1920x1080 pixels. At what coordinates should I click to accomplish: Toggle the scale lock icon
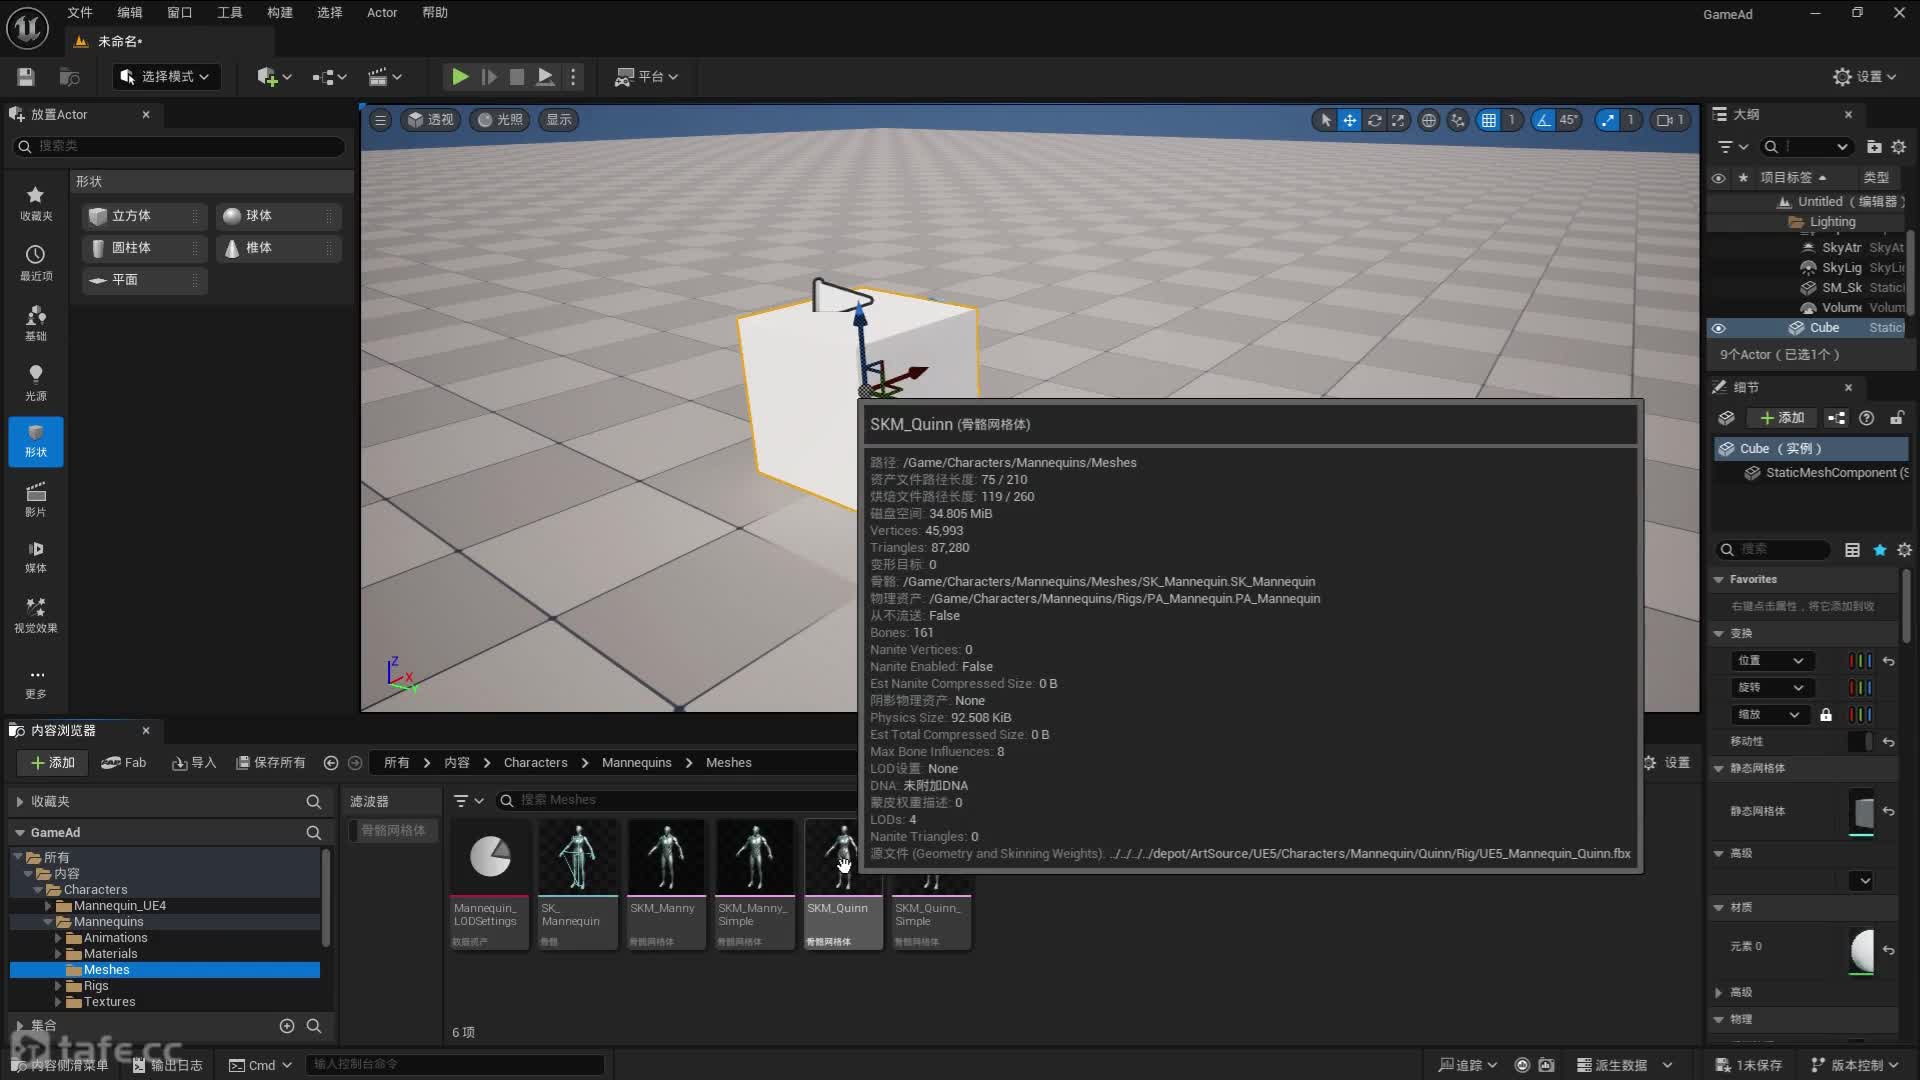[1826, 715]
